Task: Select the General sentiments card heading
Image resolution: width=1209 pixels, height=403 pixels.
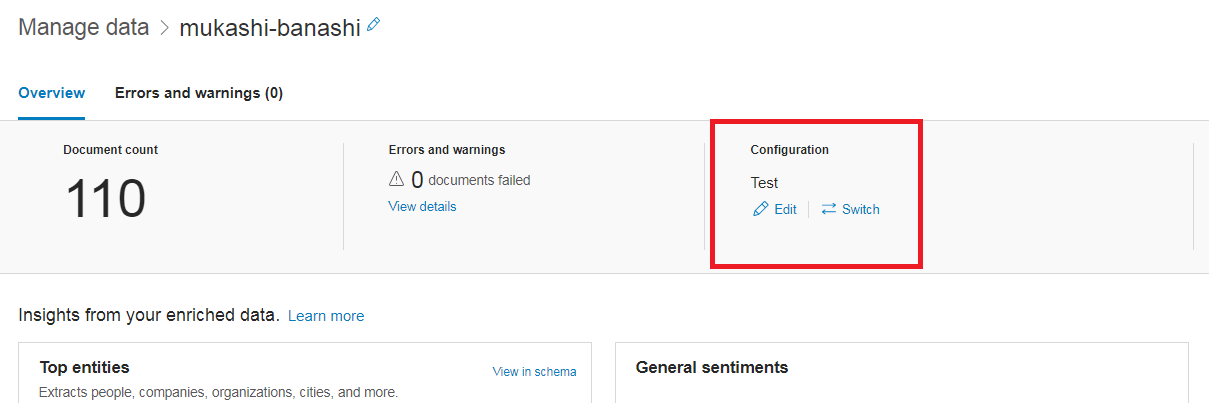Action: click(x=711, y=368)
